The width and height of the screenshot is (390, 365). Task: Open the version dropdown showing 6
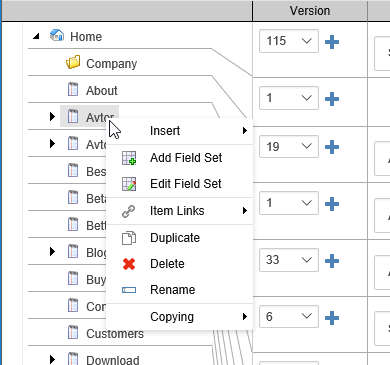(x=289, y=316)
